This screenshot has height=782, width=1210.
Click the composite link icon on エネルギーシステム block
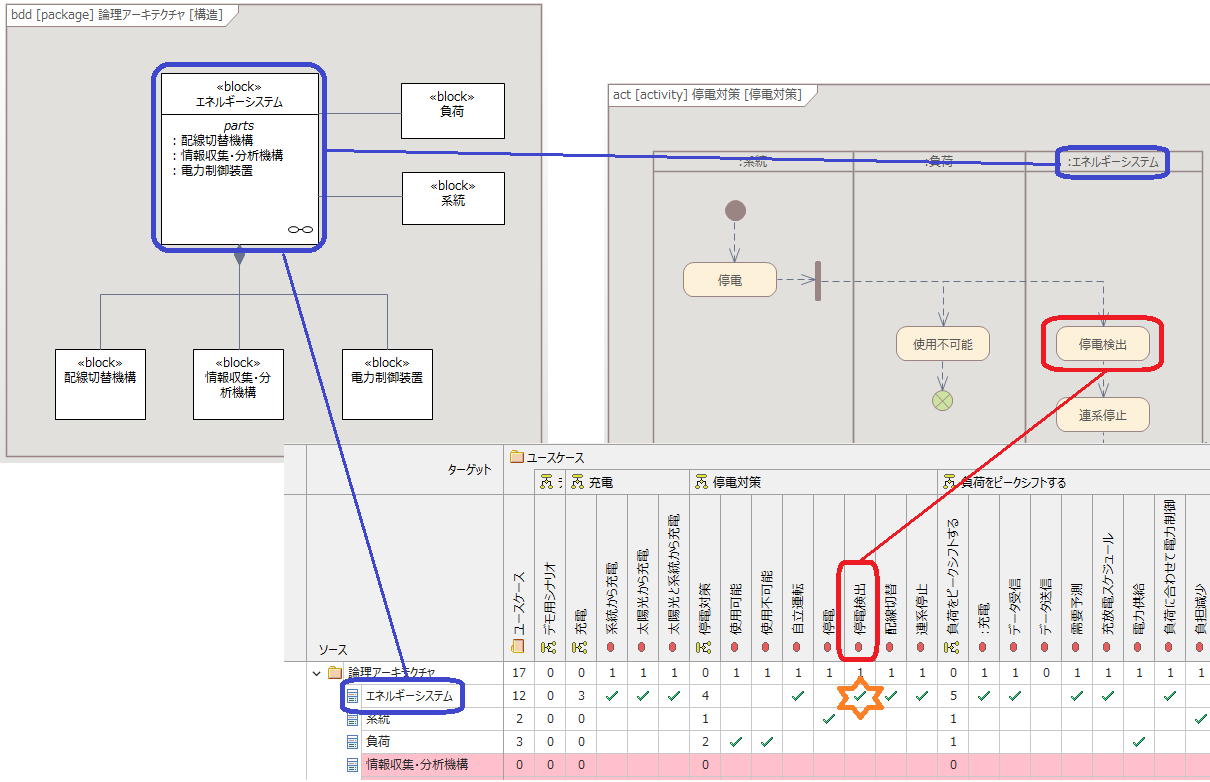300,230
